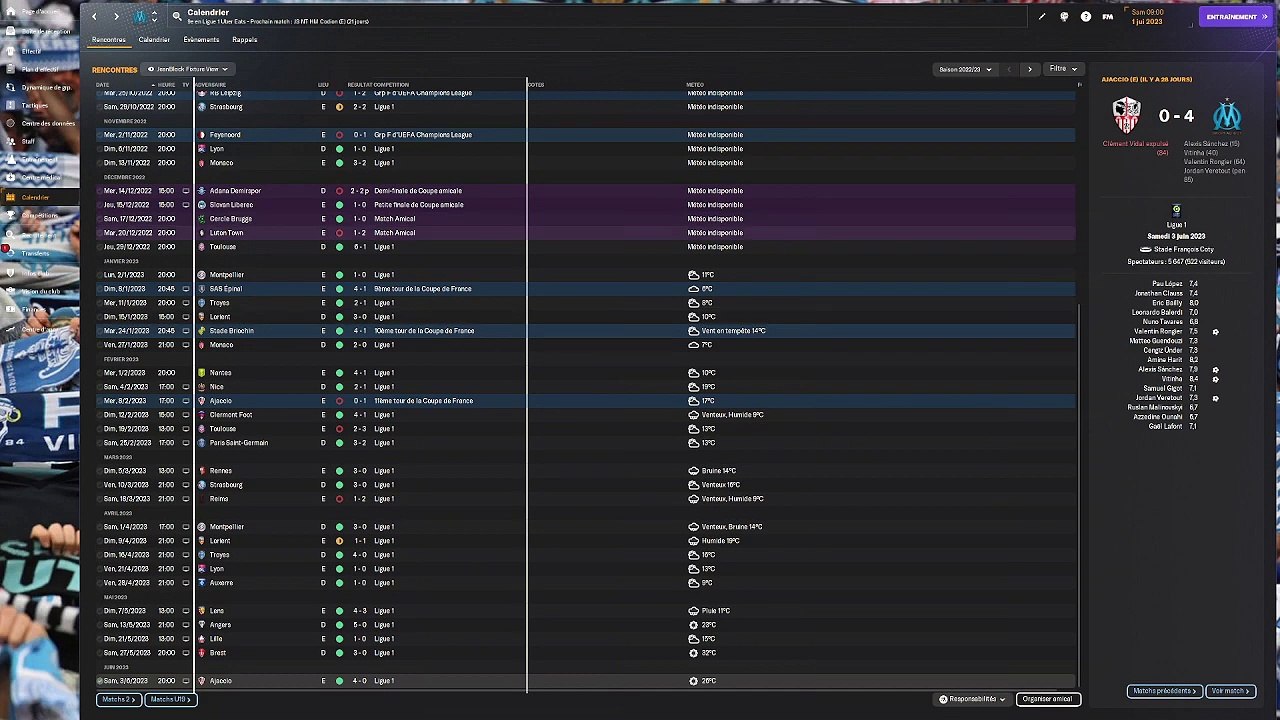Expand the Matchs U19 dropdown

170,699
